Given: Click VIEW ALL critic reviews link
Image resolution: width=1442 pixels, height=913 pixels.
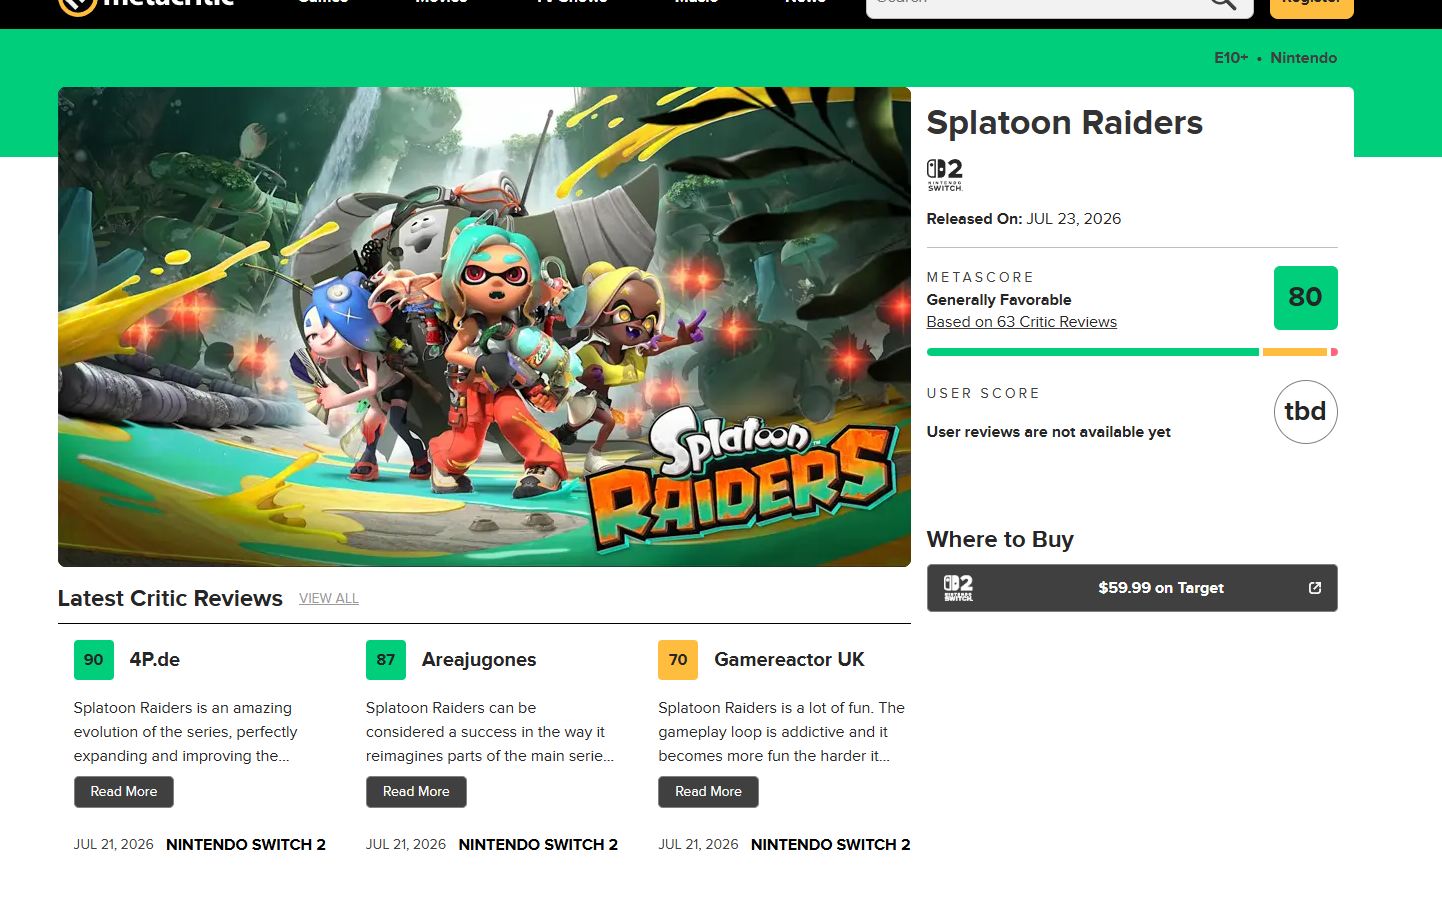Looking at the screenshot, I should click(x=329, y=598).
